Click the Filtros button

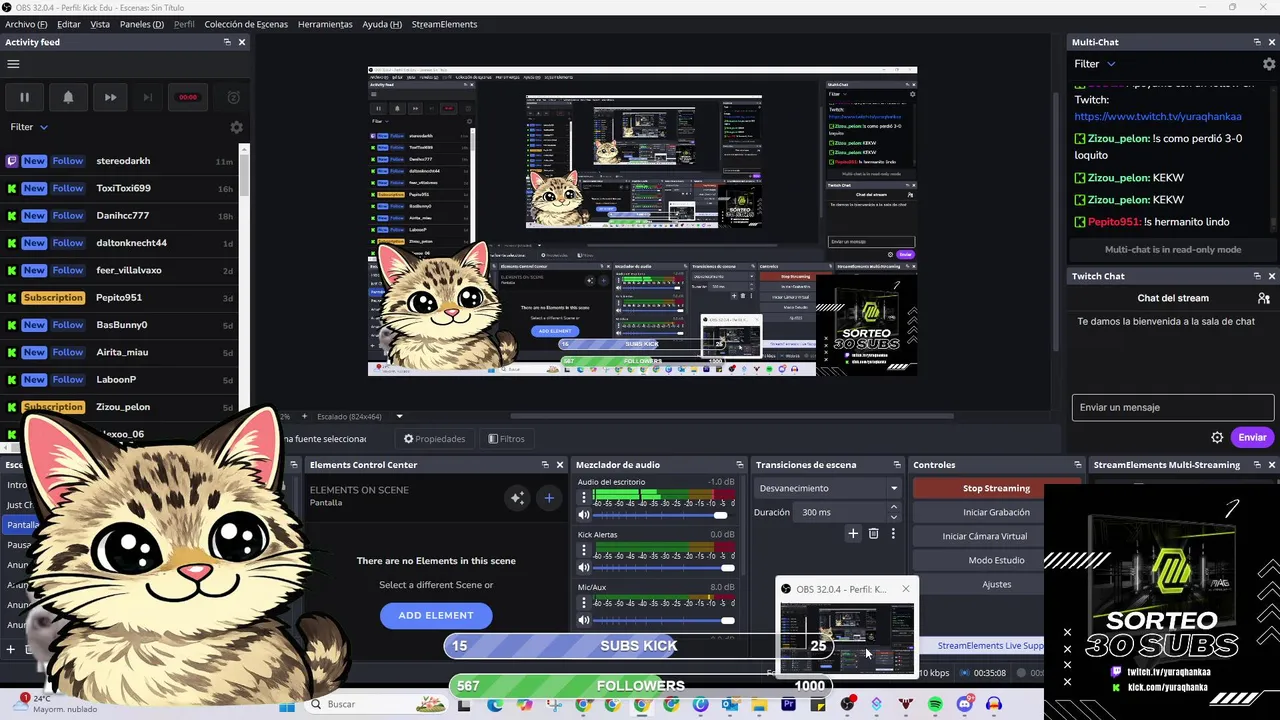506,439
